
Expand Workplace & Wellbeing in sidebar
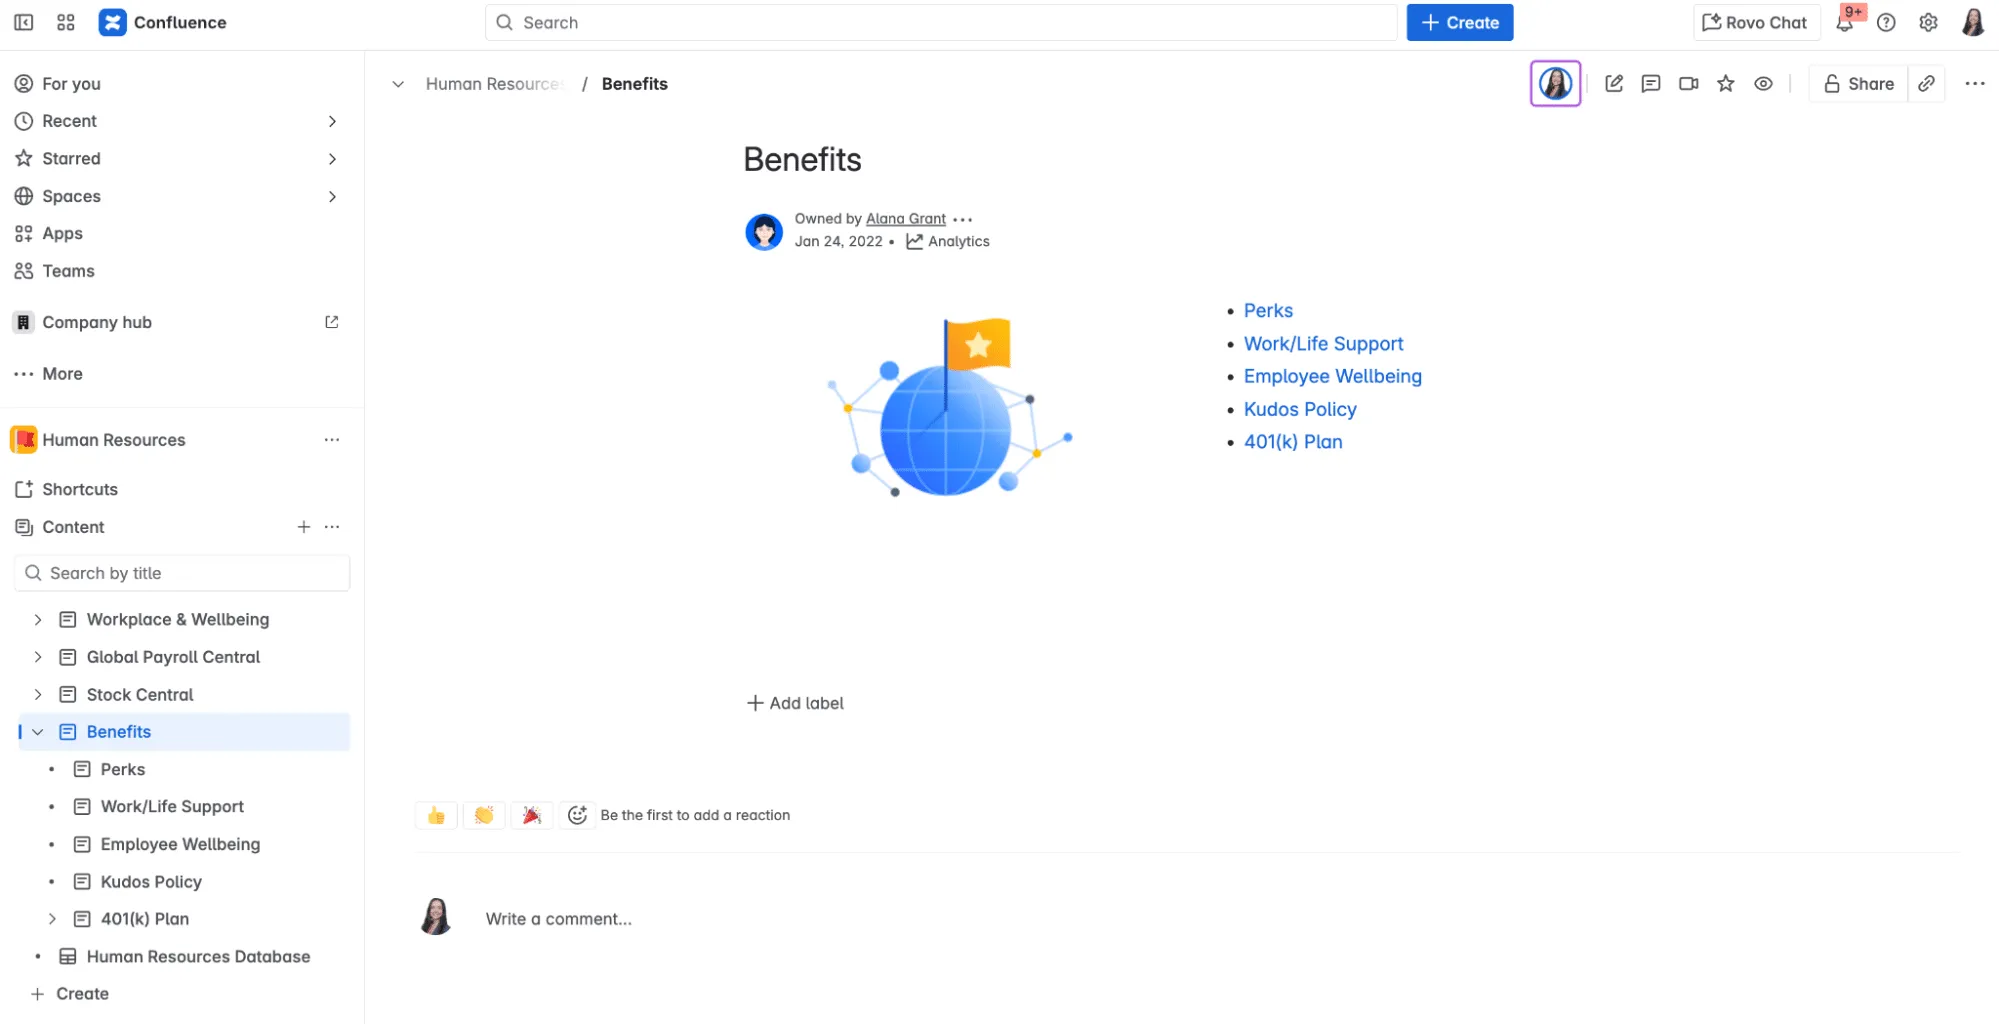[x=38, y=620]
